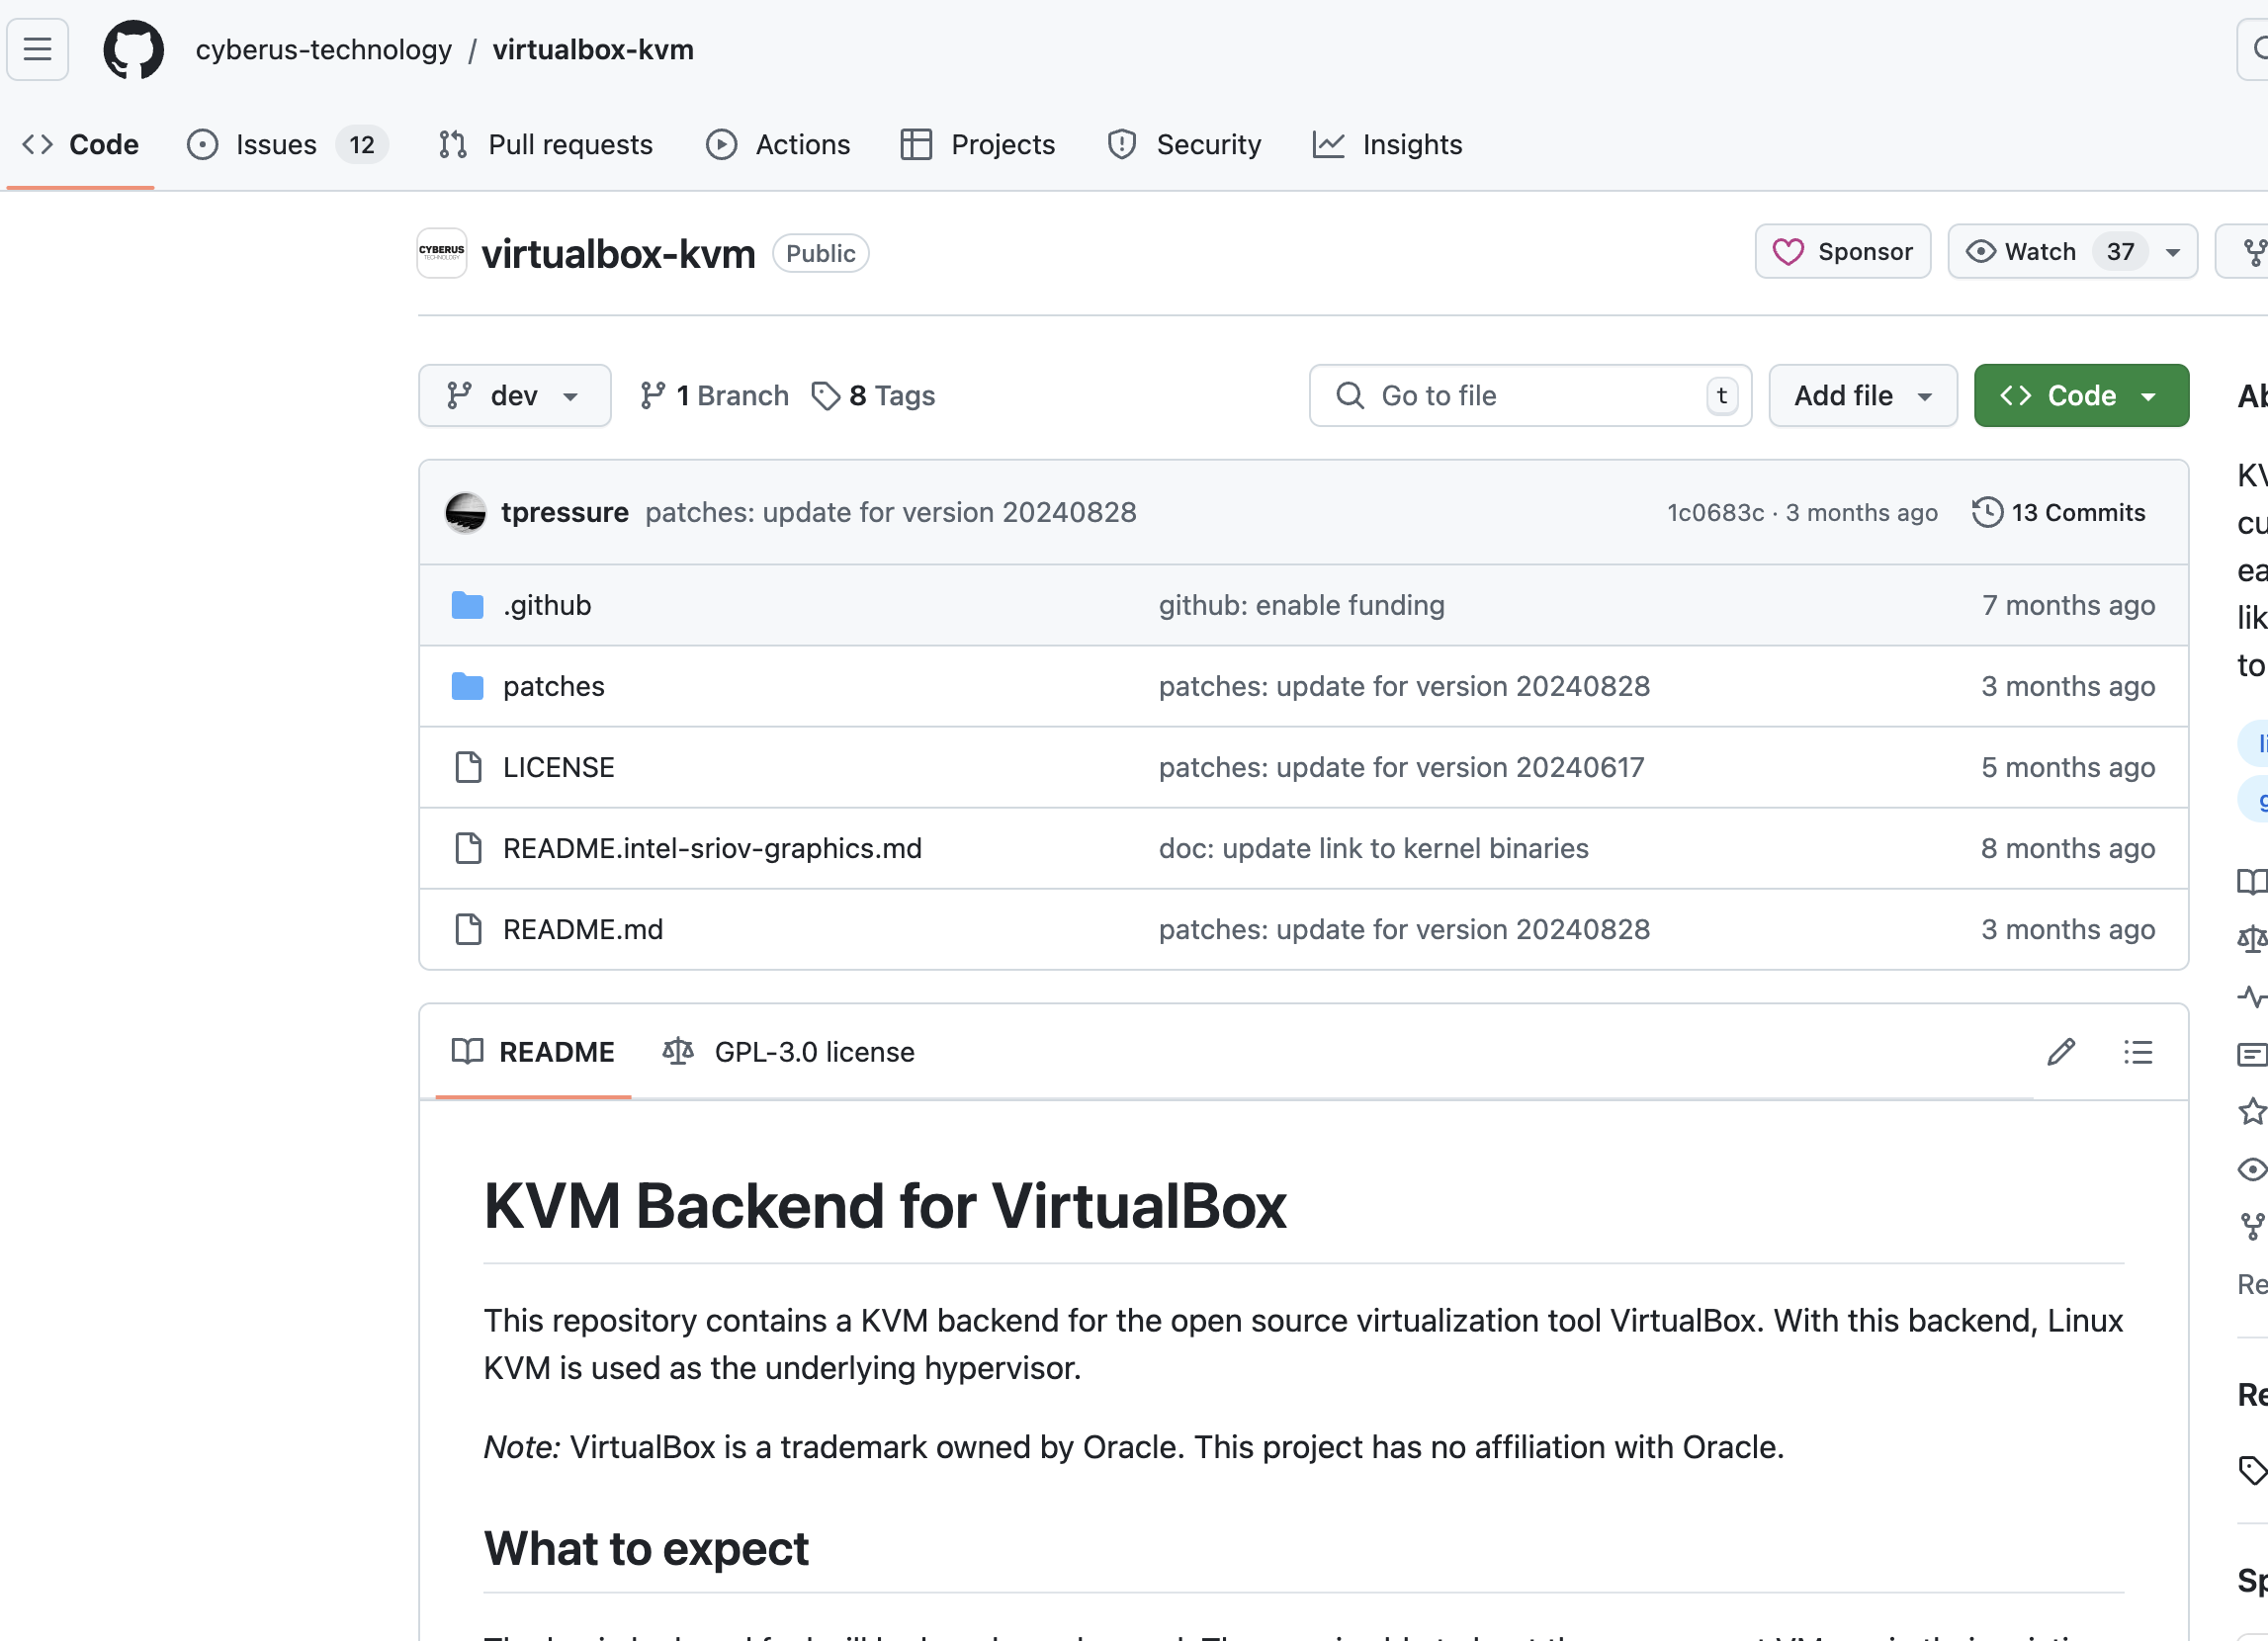2268x1641 pixels.
Task: Open the Actions tab
Action: 778,145
